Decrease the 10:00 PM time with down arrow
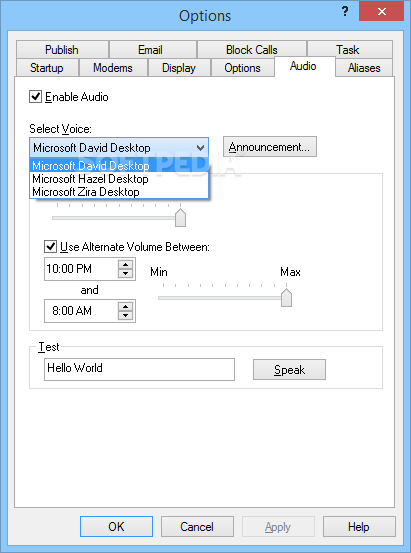The image size is (411, 553). 126,273
